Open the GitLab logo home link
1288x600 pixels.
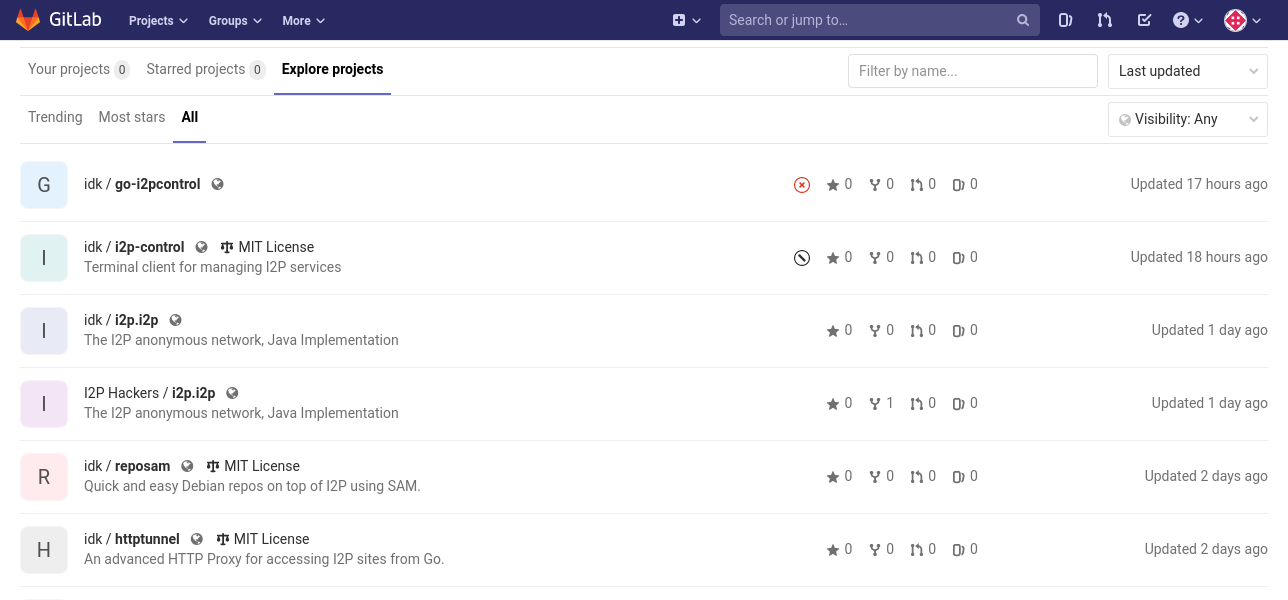point(58,20)
